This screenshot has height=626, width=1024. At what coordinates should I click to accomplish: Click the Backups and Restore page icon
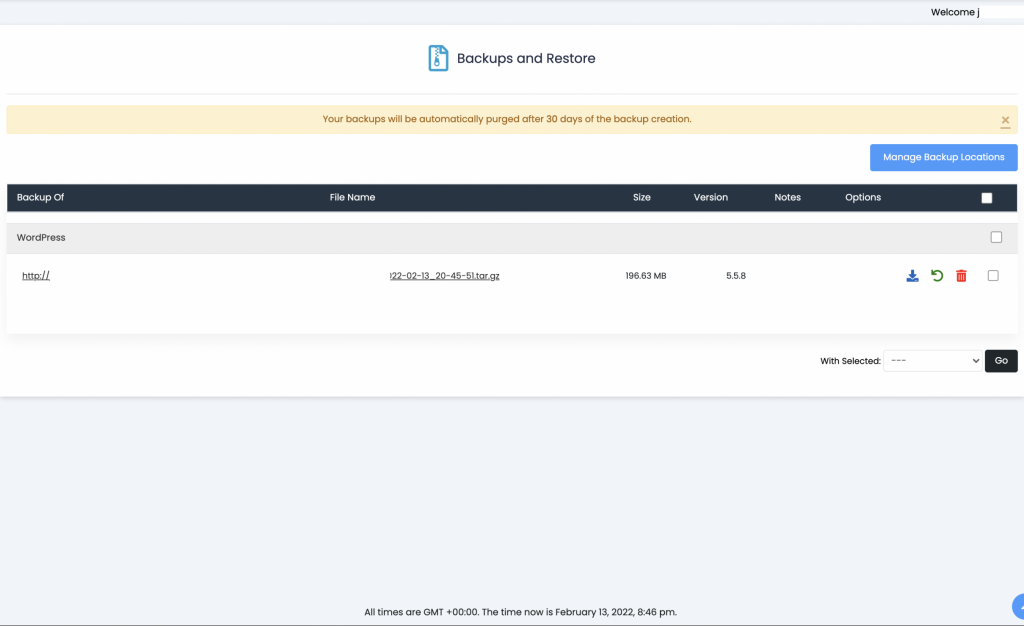click(437, 58)
